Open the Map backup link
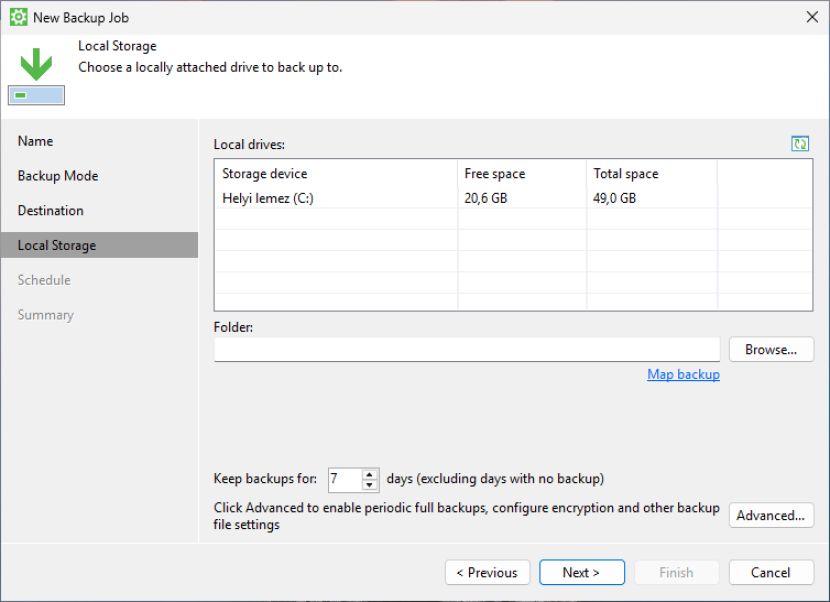Screen dimensions: 830x602 [x=683, y=374]
